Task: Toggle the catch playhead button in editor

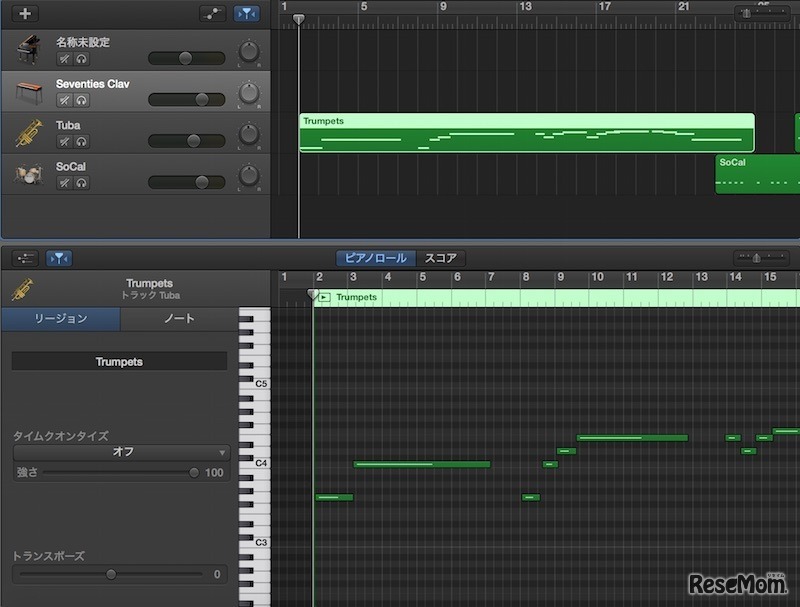Action: [58, 258]
